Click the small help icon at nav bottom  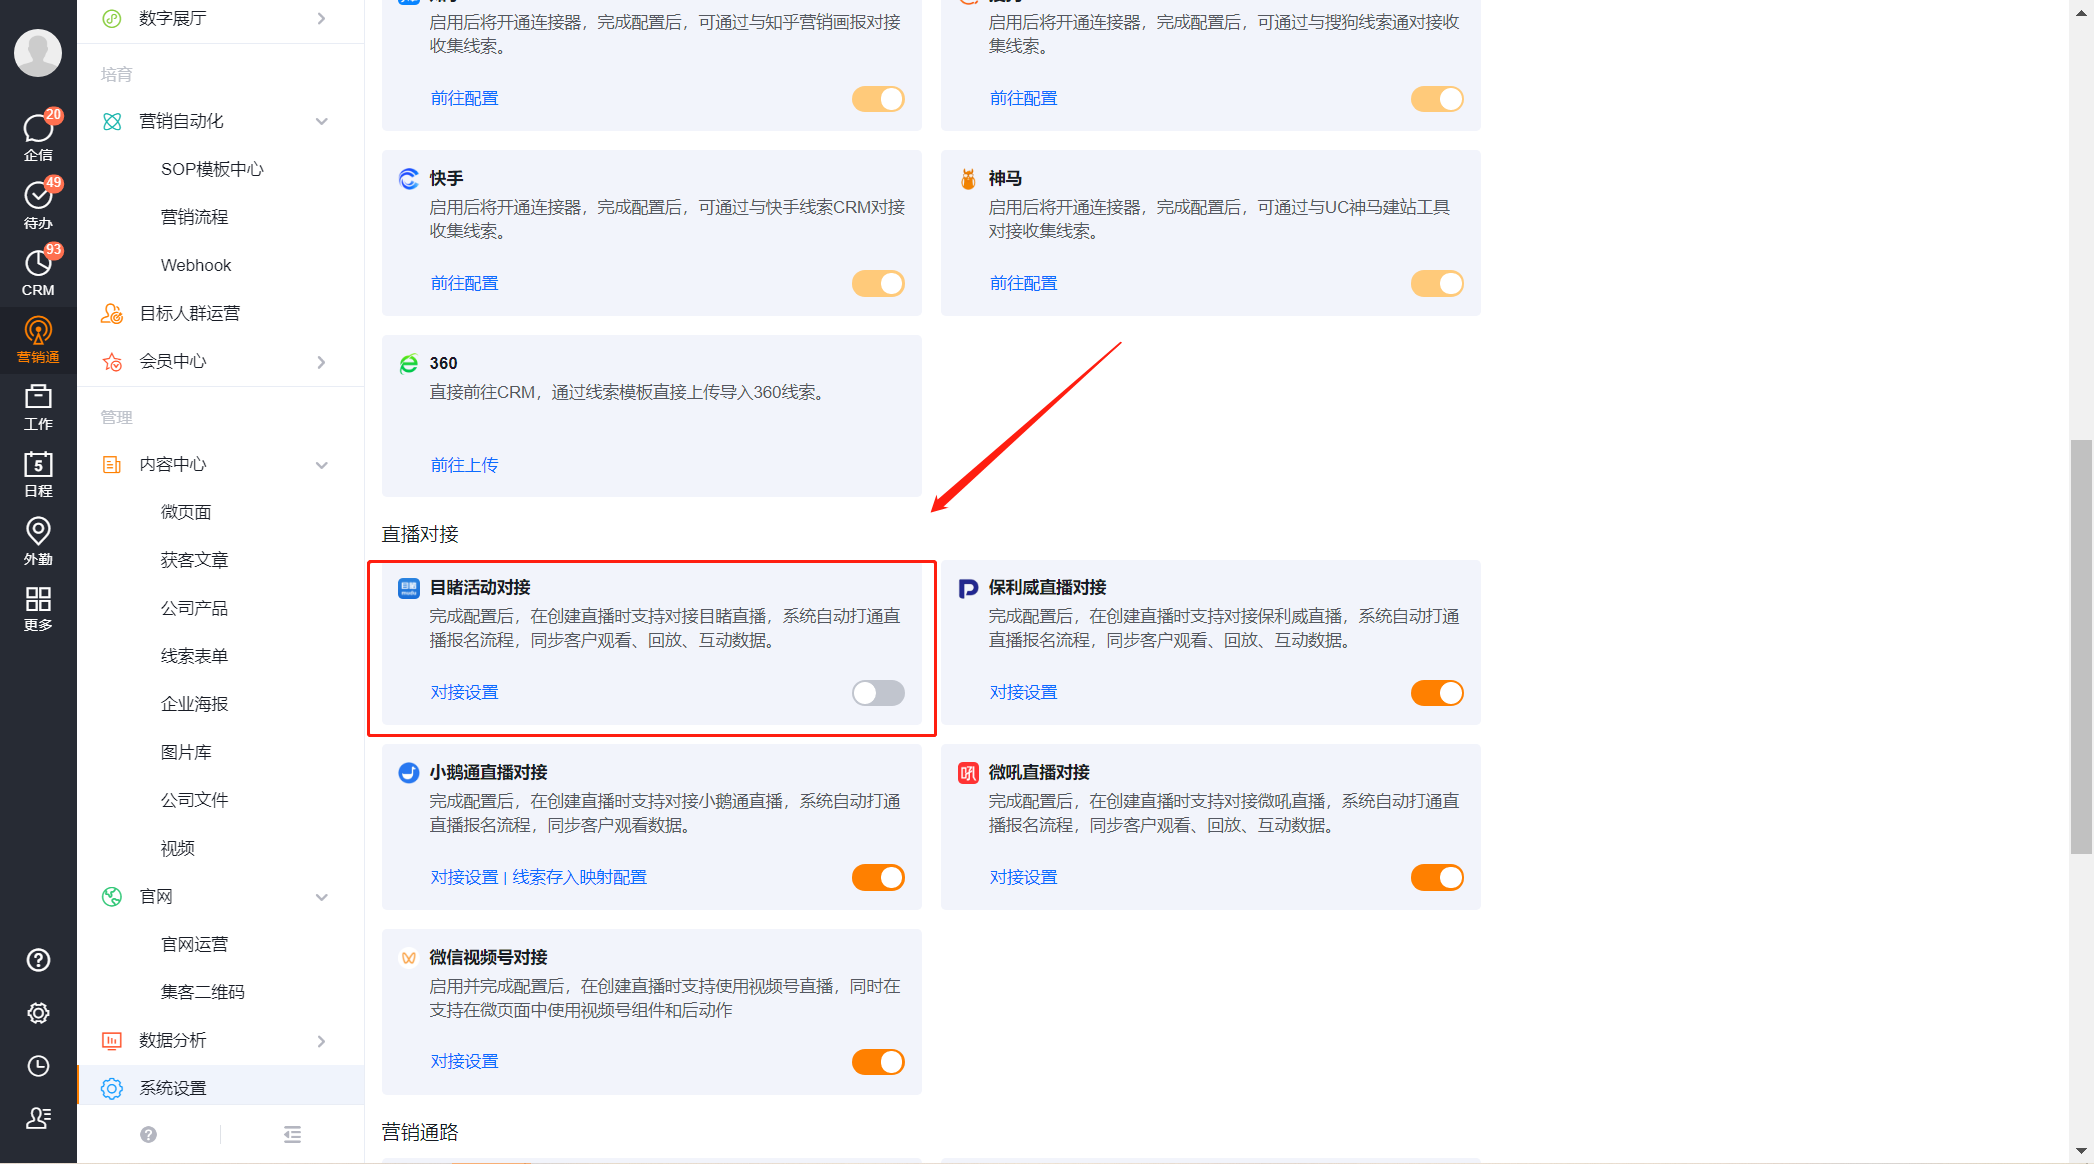pos(148,1134)
